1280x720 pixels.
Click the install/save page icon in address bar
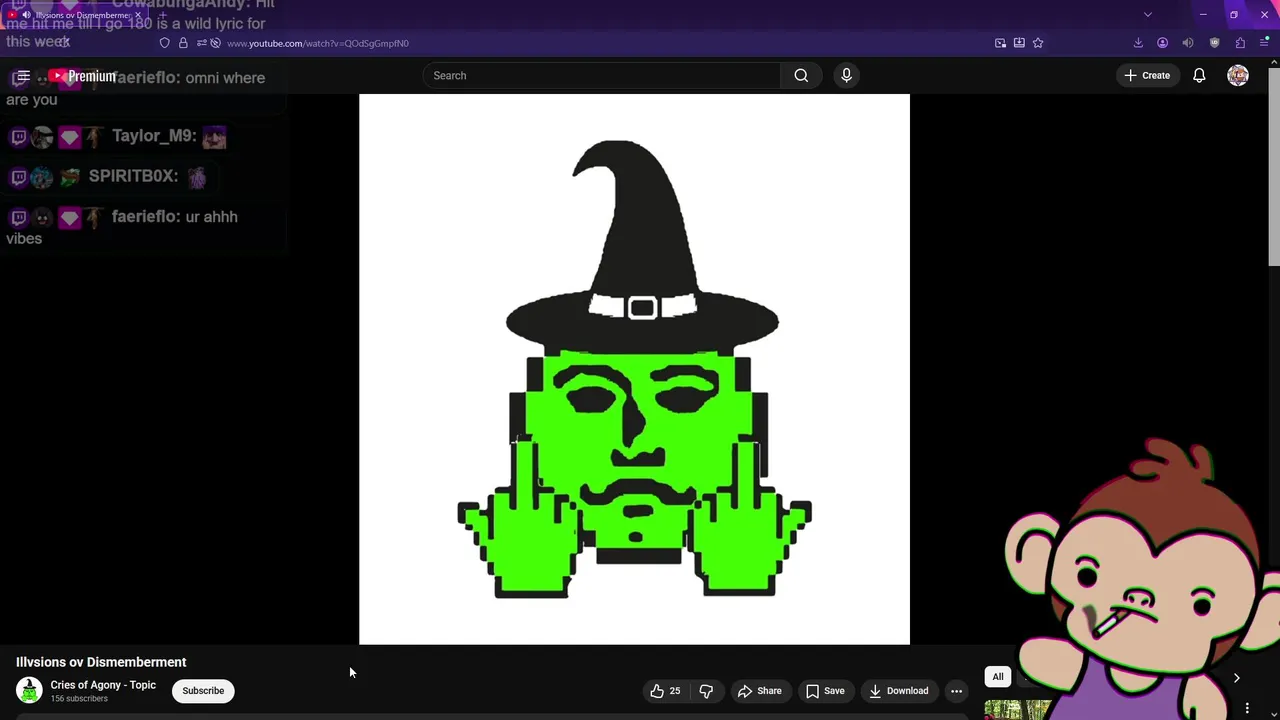[x=1019, y=43]
